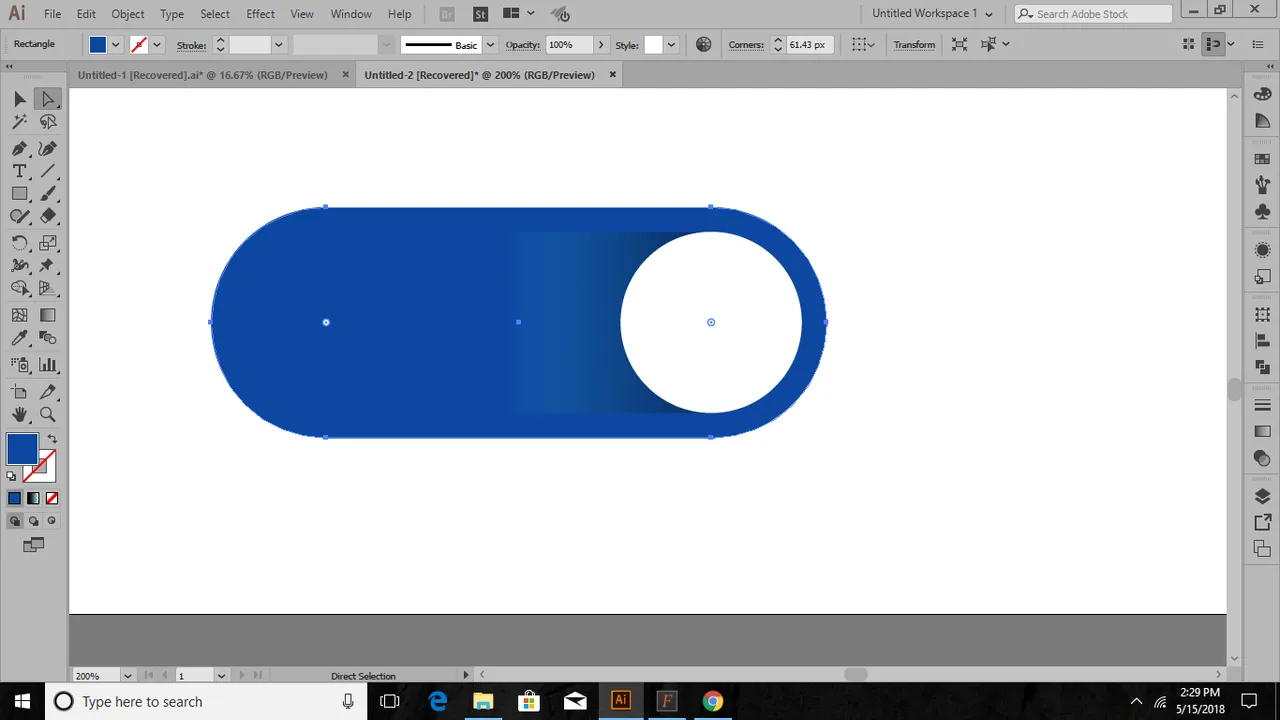
Task: Change the screen mode
Action: [x=33, y=545]
